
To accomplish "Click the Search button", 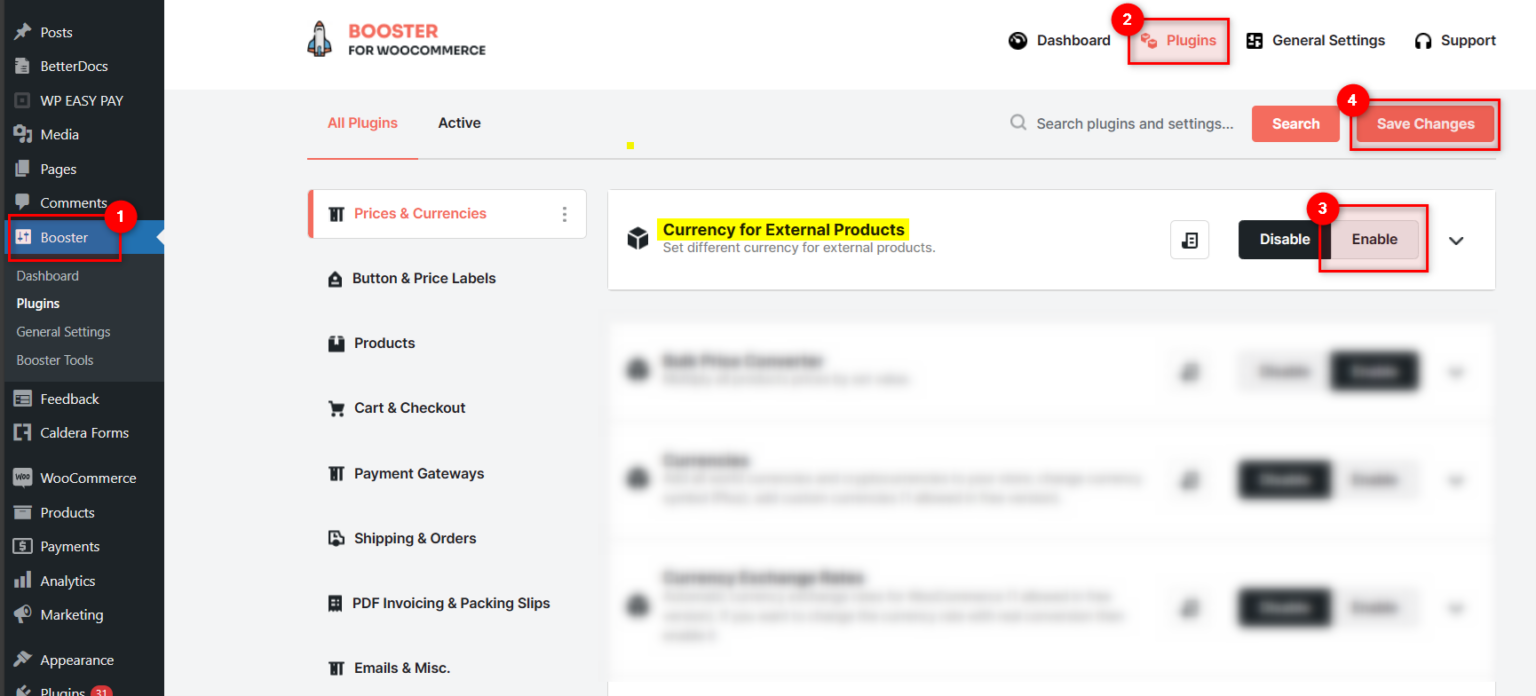I will (1295, 124).
